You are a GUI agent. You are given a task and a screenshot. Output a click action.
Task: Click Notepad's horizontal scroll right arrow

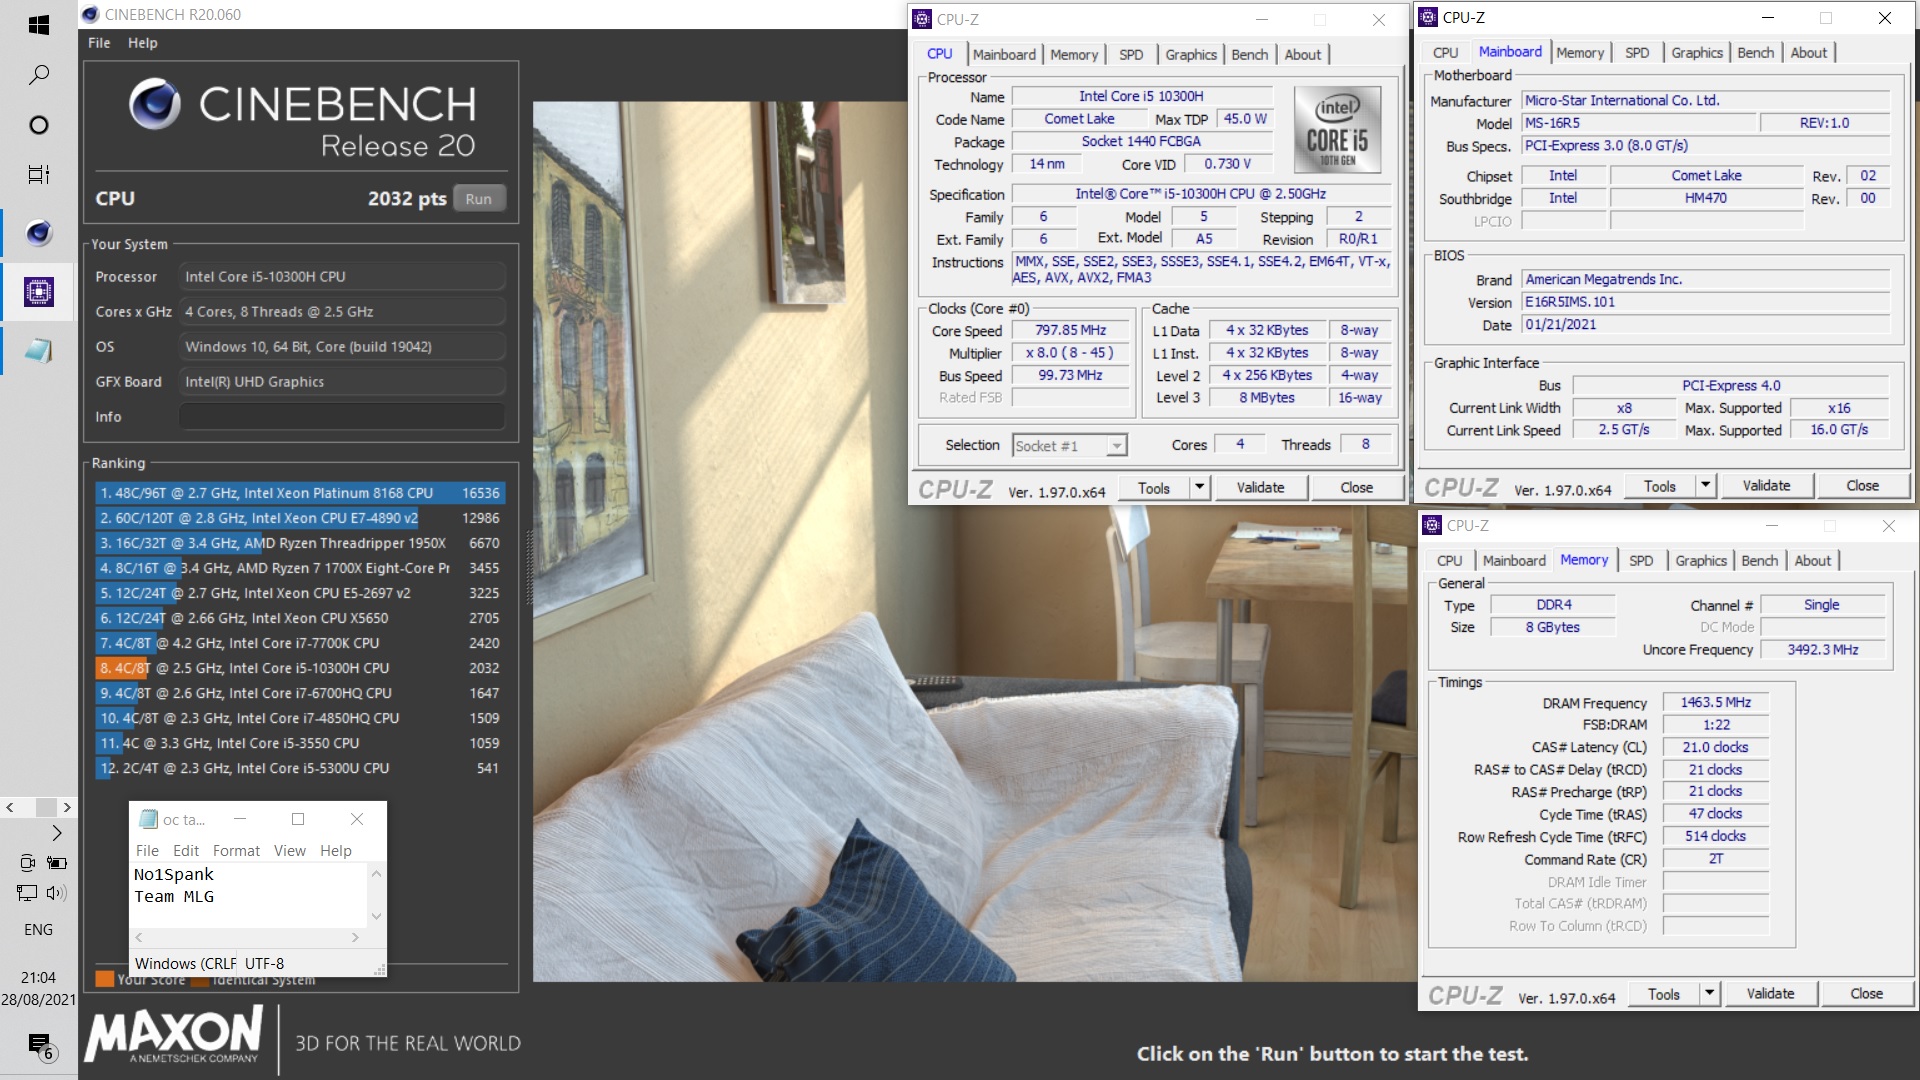[355, 938]
